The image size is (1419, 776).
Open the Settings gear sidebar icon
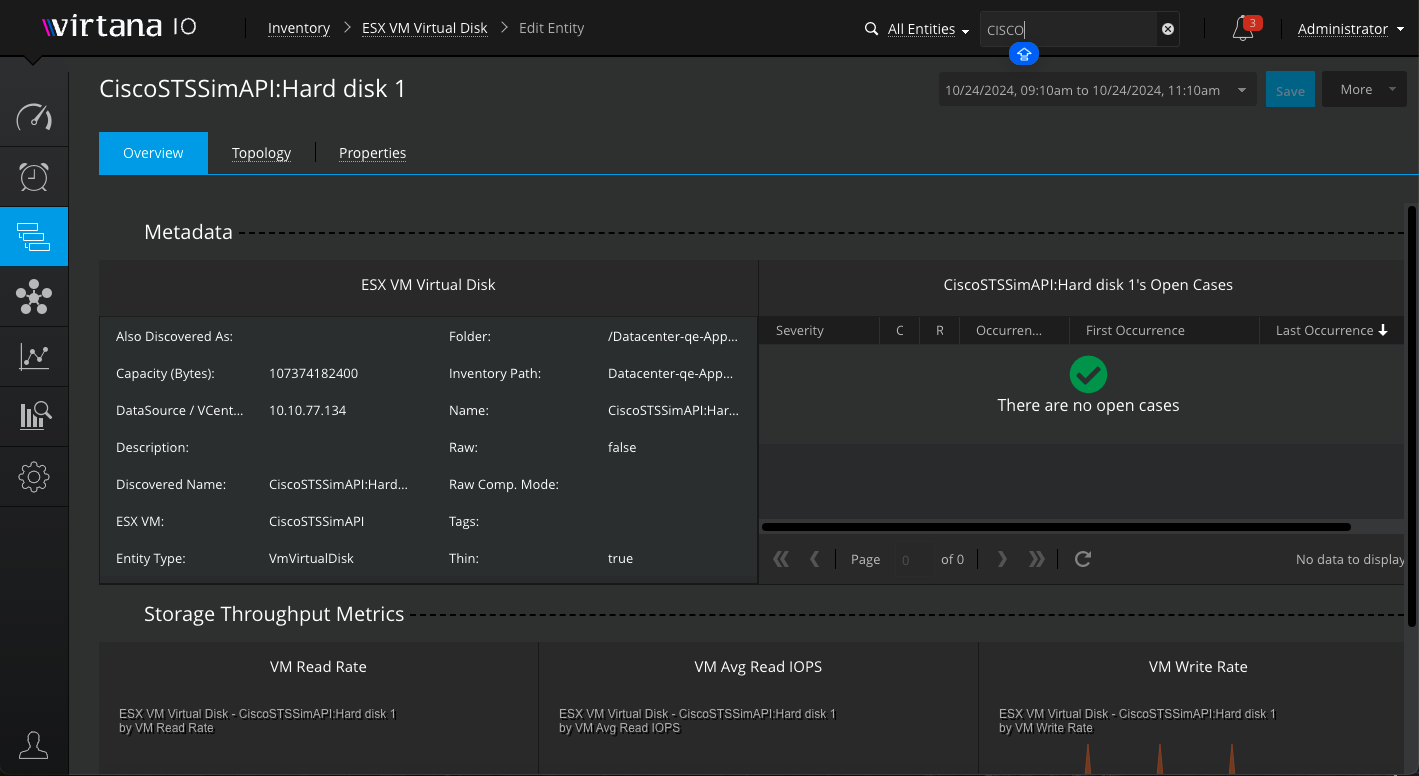pyautogui.click(x=34, y=476)
